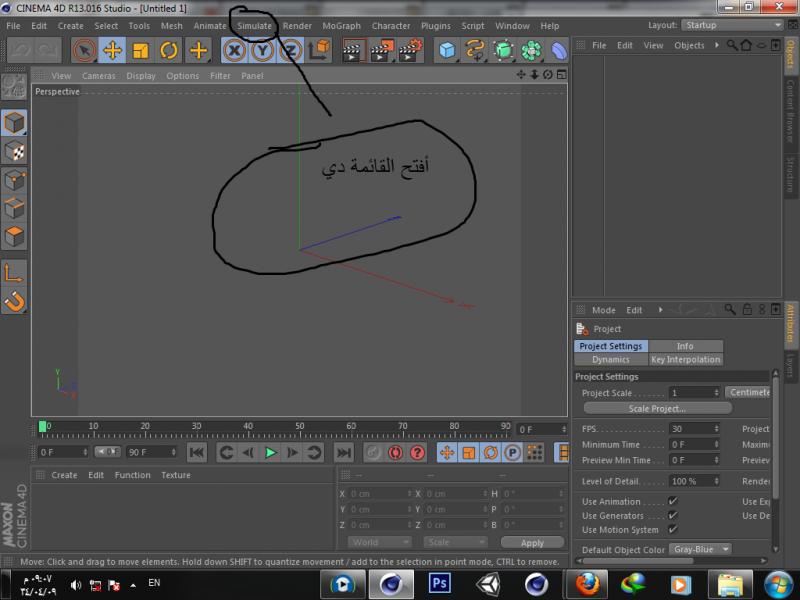Screen dimensions: 800x600
Task: Select the Scale tool icon
Action: 141,50
